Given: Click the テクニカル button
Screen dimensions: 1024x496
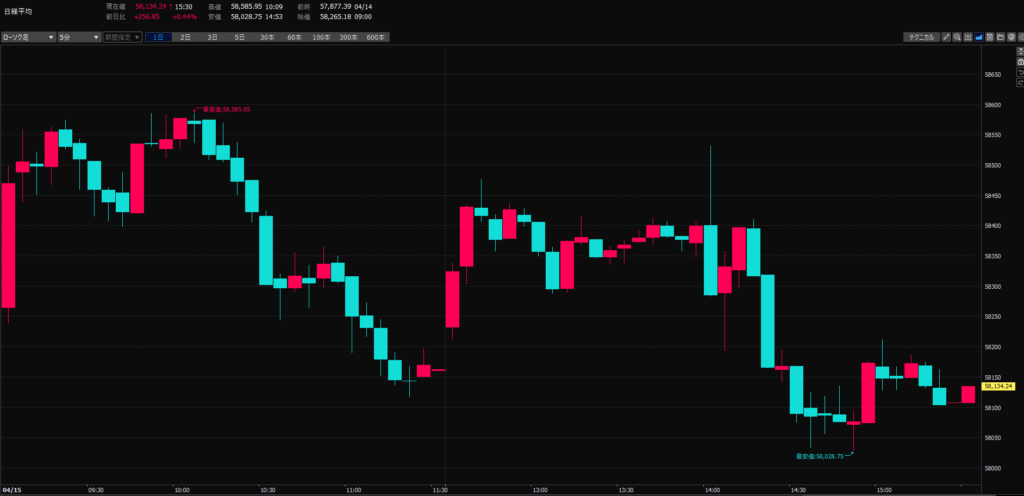Looking at the screenshot, I should click(x=920, y=37).
